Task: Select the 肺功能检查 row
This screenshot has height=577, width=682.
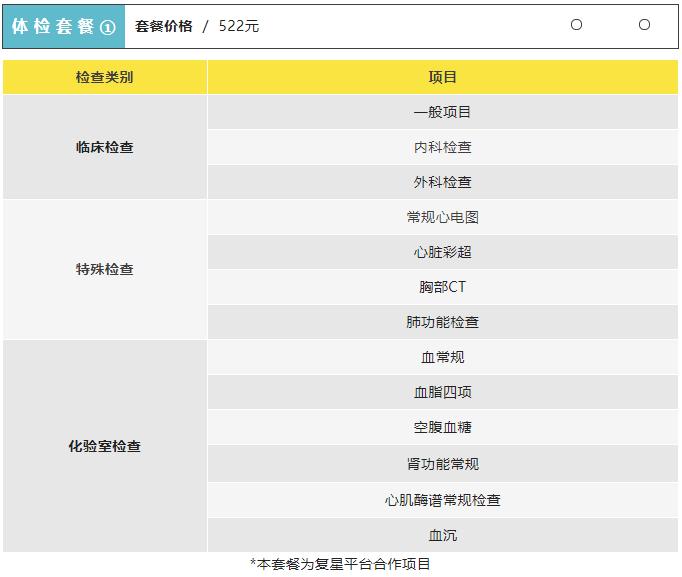Action: click(442, 322)
